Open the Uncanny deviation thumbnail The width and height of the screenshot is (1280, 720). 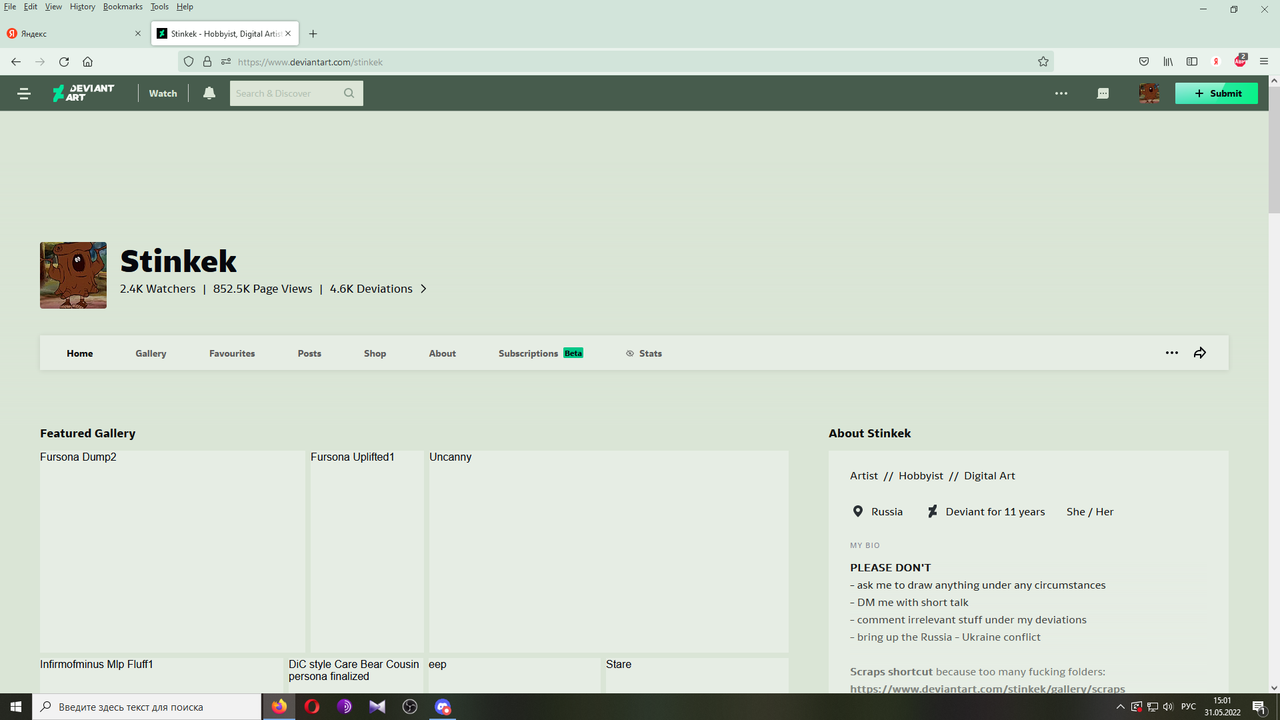pos(609,551)
